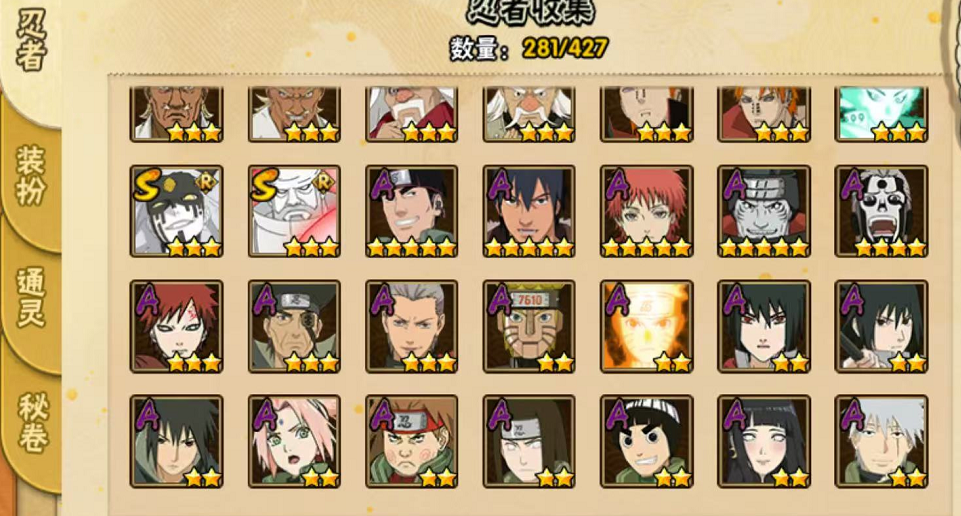
Task: Select pink-haired Sakura ninja portrait
Action: pos(294,442)
